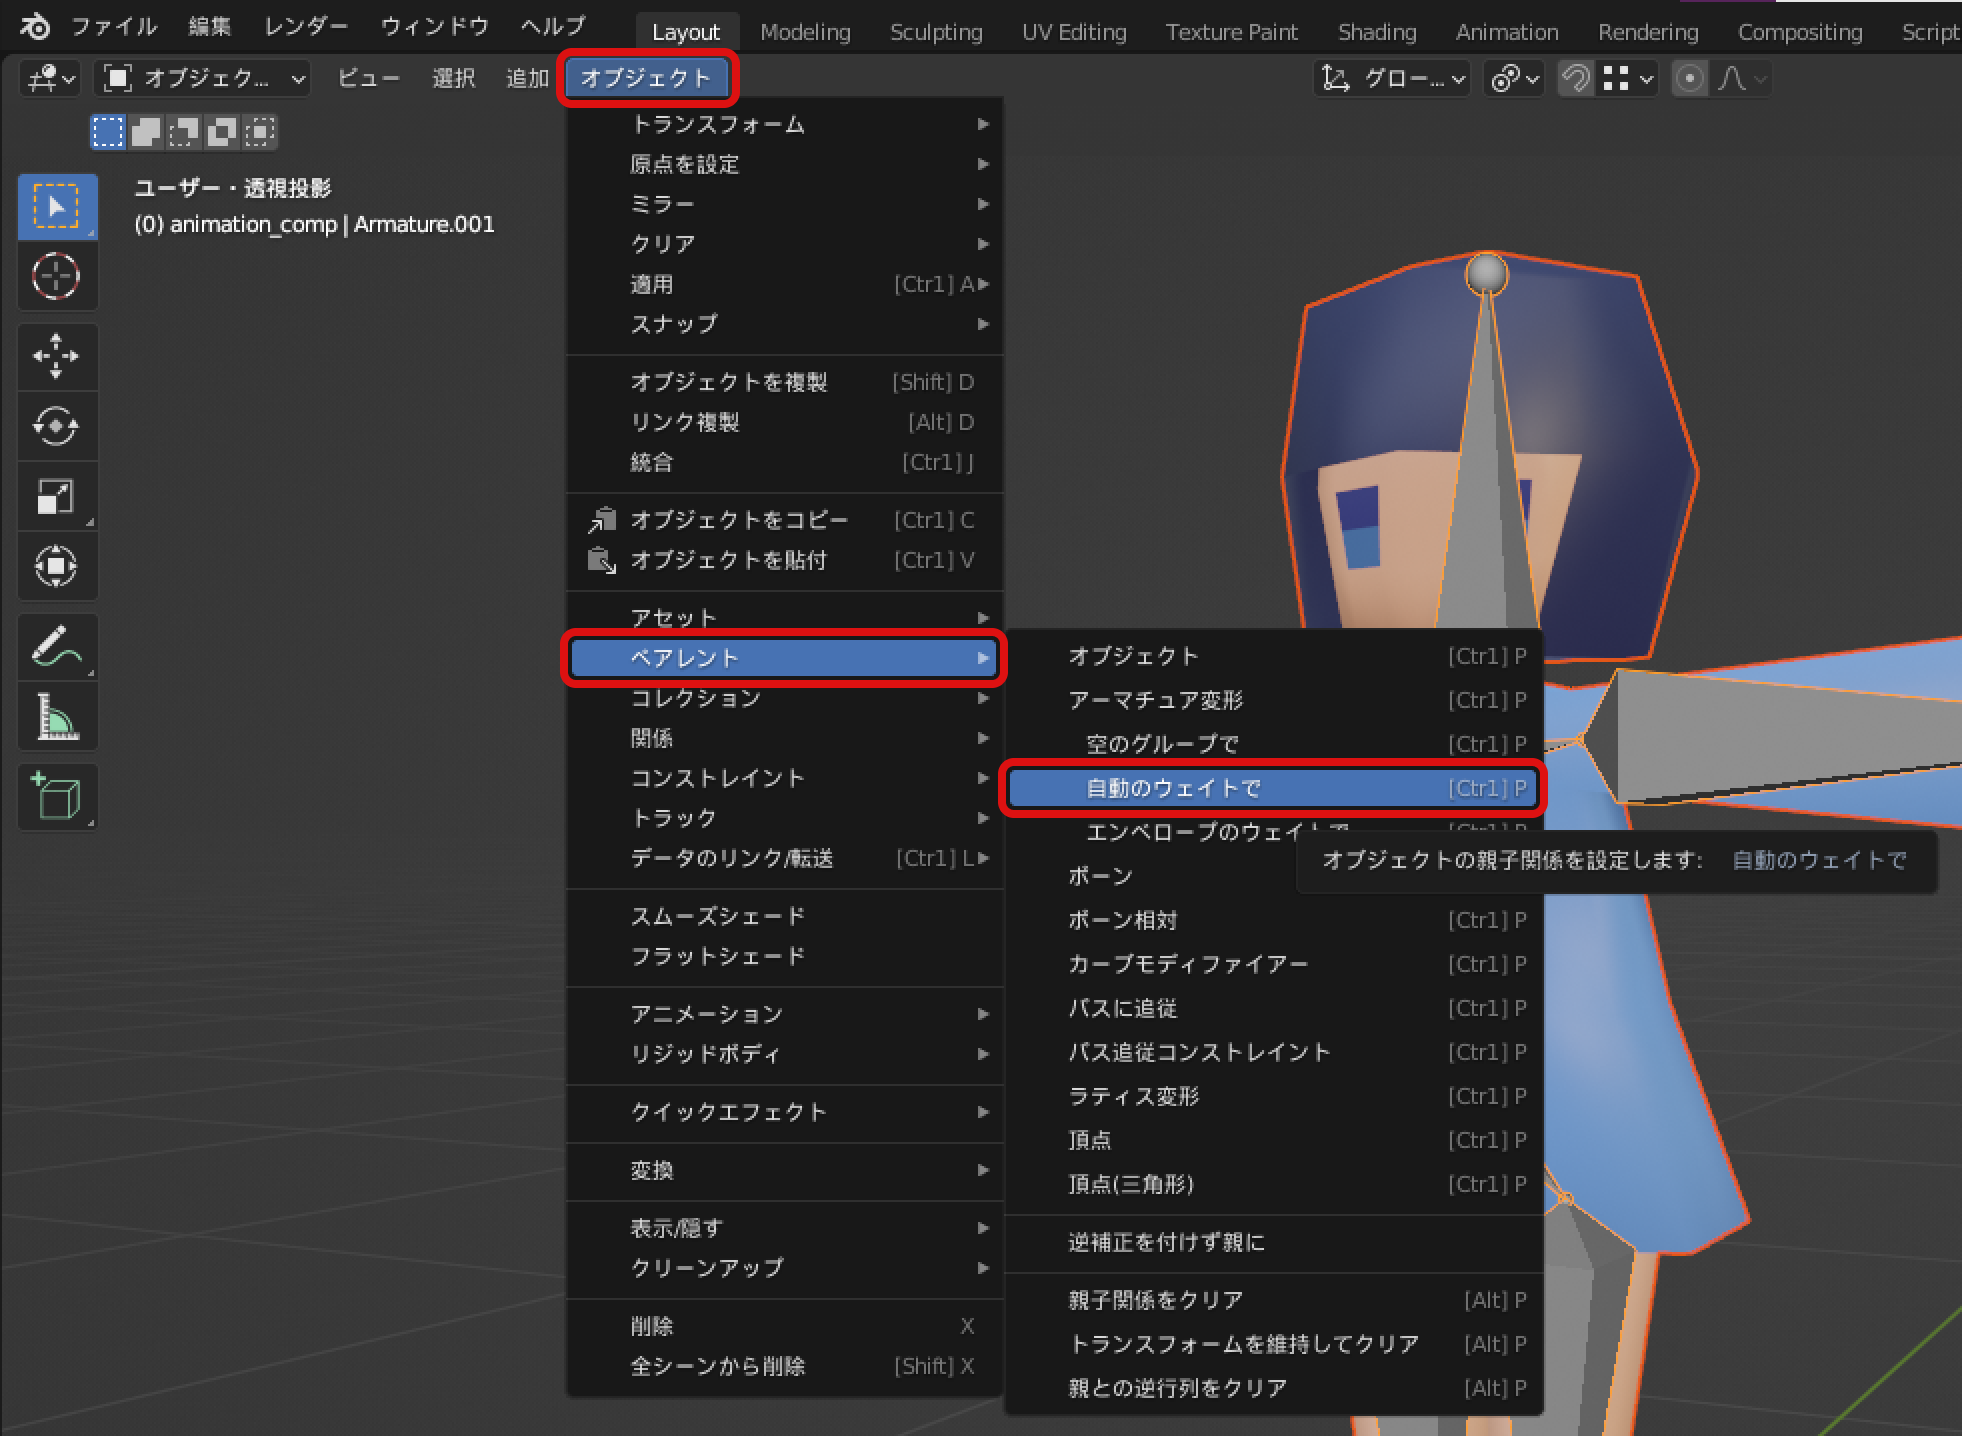Image resolution: width=1962 pixels, height=1436 pixels.
Task: Expand the ミラー submenu
Action: (785, 204)
